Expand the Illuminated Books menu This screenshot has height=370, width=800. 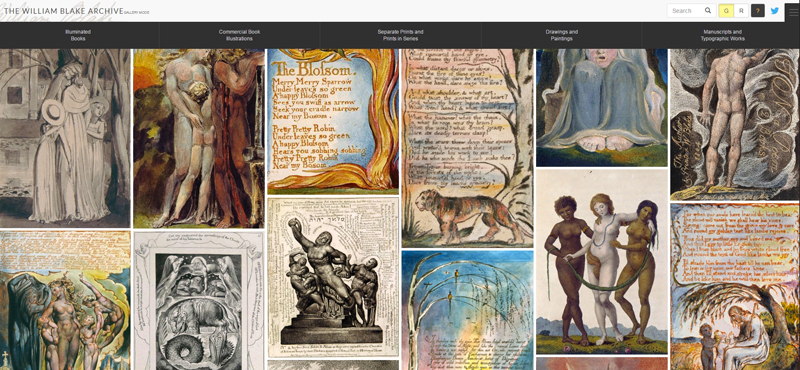(78, 35)
